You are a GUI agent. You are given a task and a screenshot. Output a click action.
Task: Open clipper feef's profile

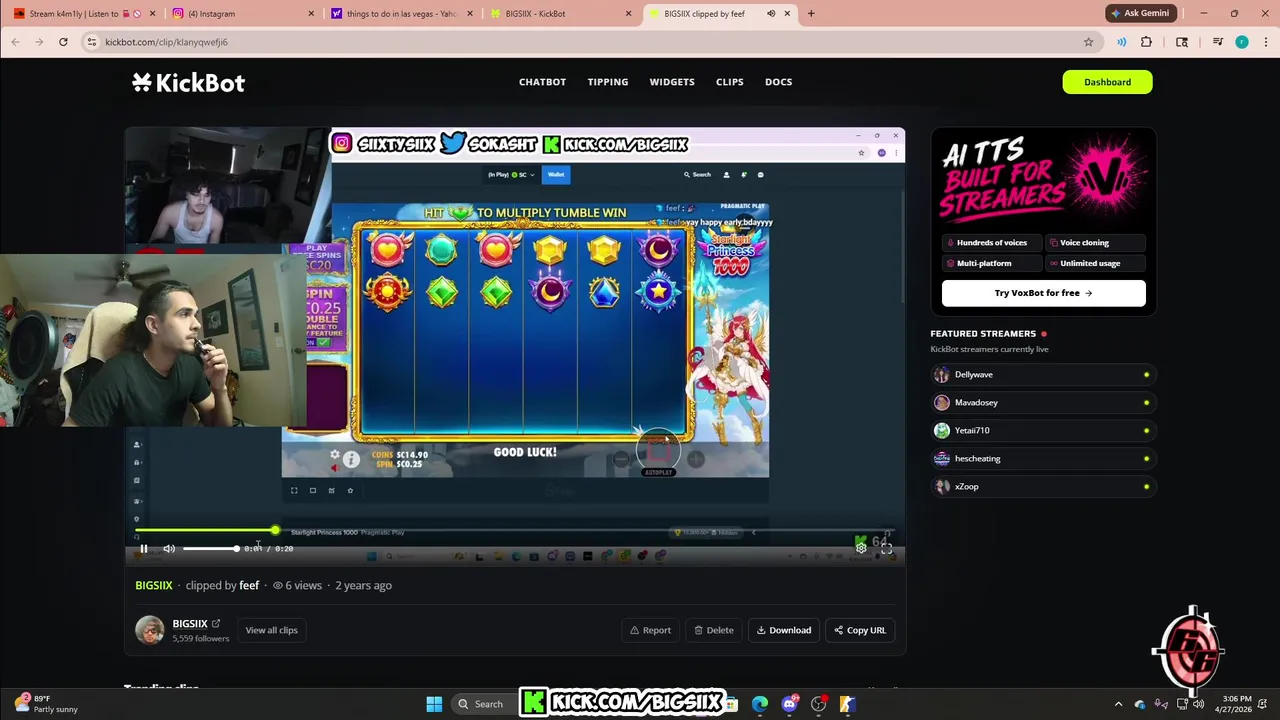click(249, 585)
